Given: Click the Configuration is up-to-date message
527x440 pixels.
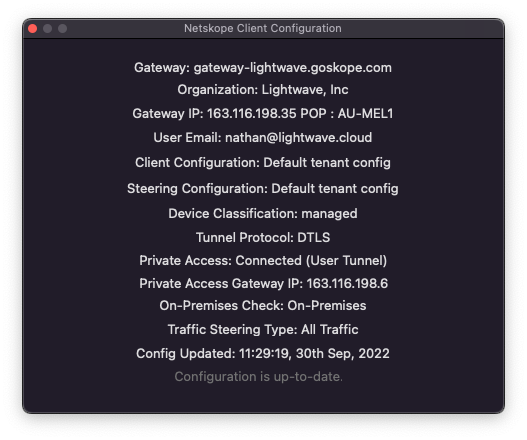Looking at the screenshot, I should 258,377.
